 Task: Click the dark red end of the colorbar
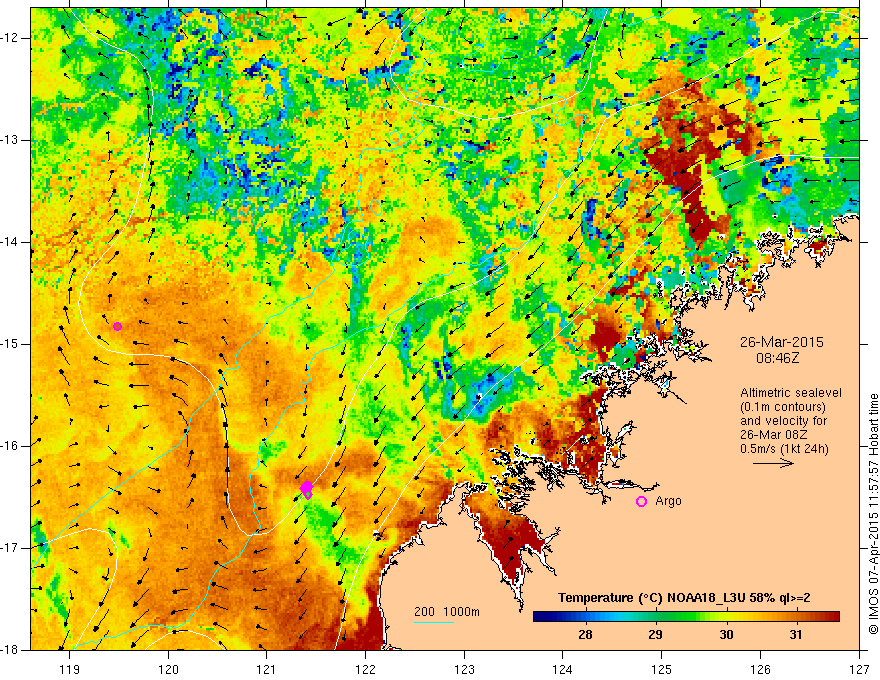tap(833, 617)
